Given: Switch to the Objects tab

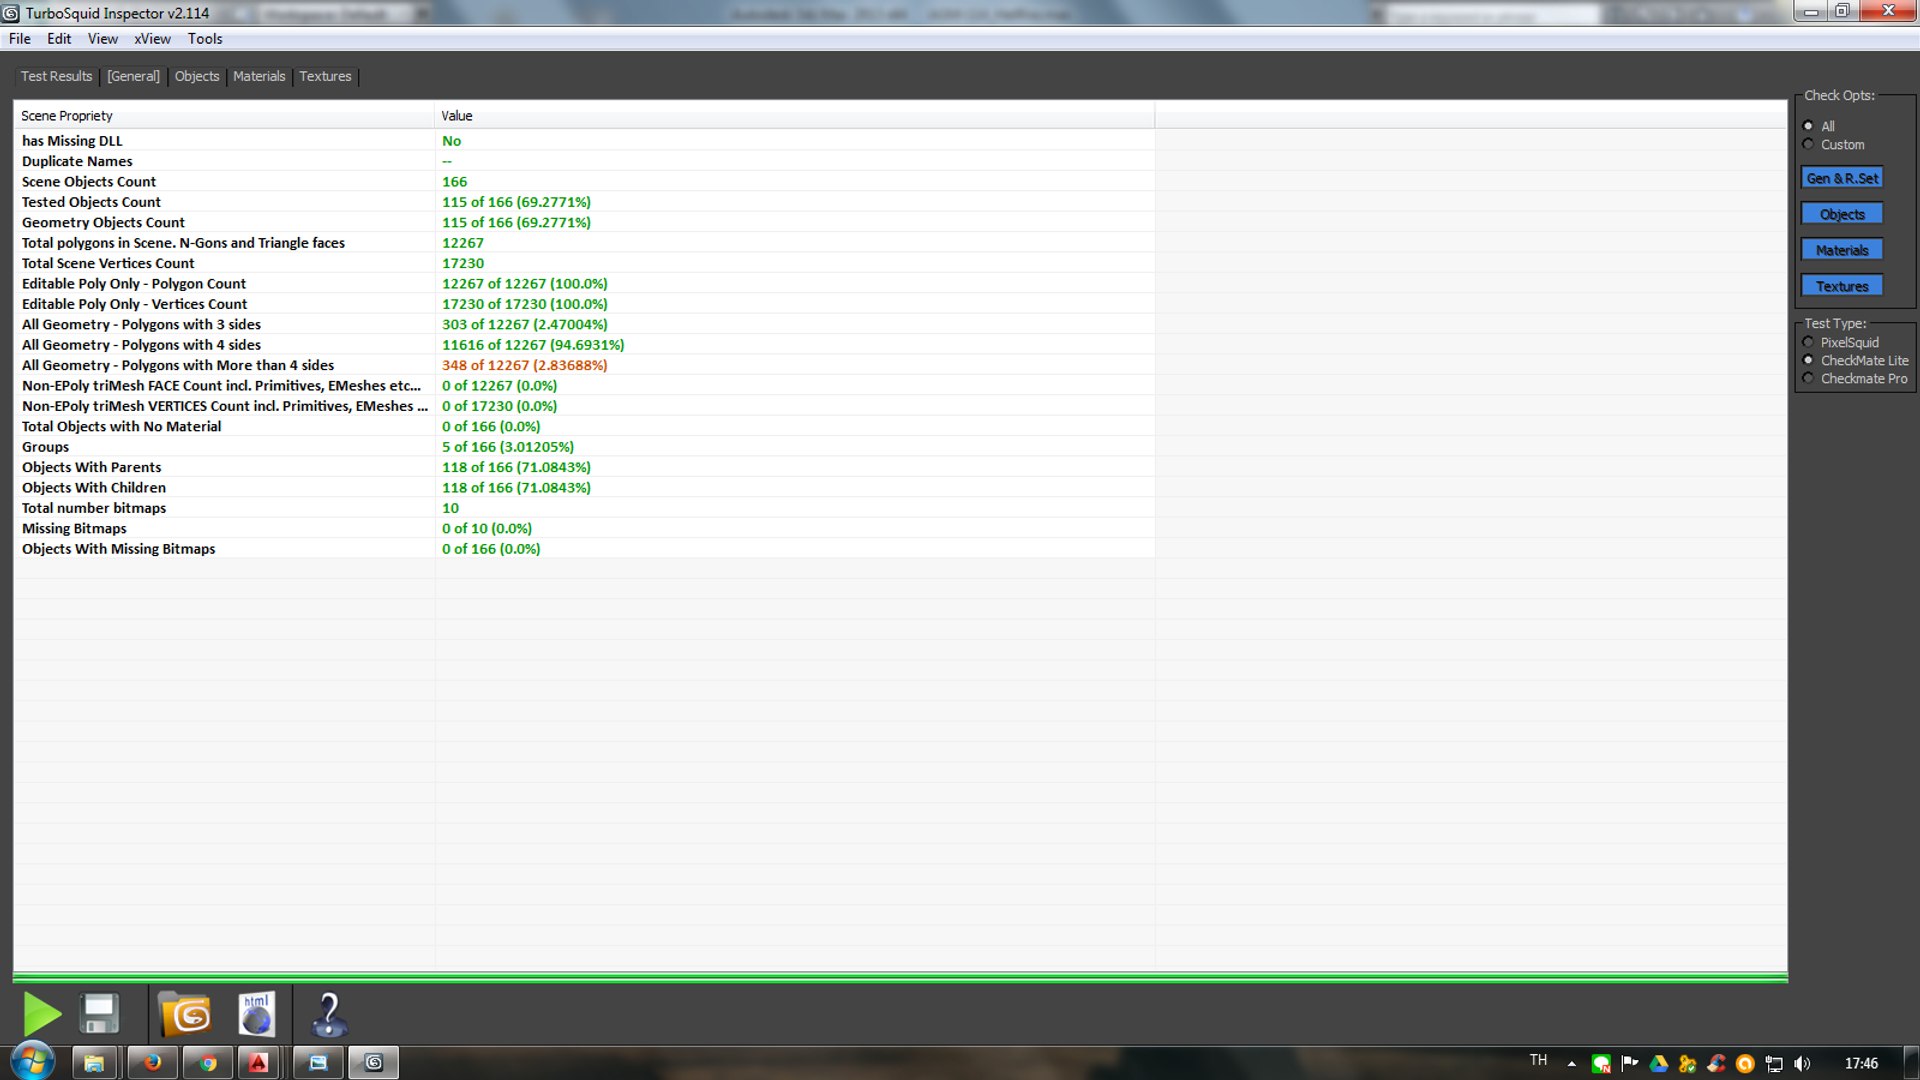Looking at the screenshot, I should [197, 76].
